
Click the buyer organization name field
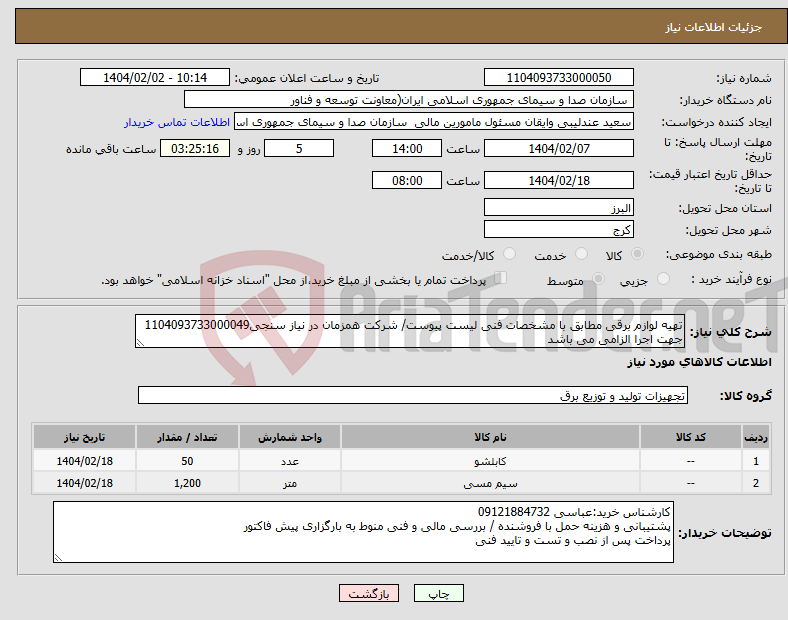[x=409, y=99]
